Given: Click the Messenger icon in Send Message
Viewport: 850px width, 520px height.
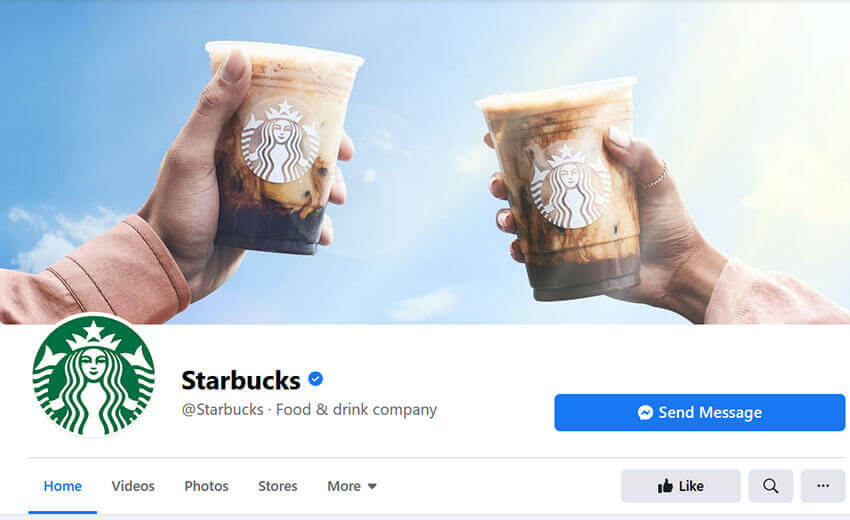Looking at the screenshot, I should click(x=645, y=413).
